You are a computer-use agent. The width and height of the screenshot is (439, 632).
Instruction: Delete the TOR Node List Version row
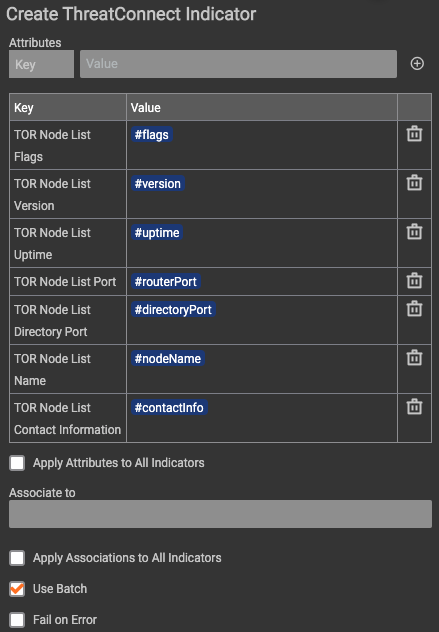414,183
